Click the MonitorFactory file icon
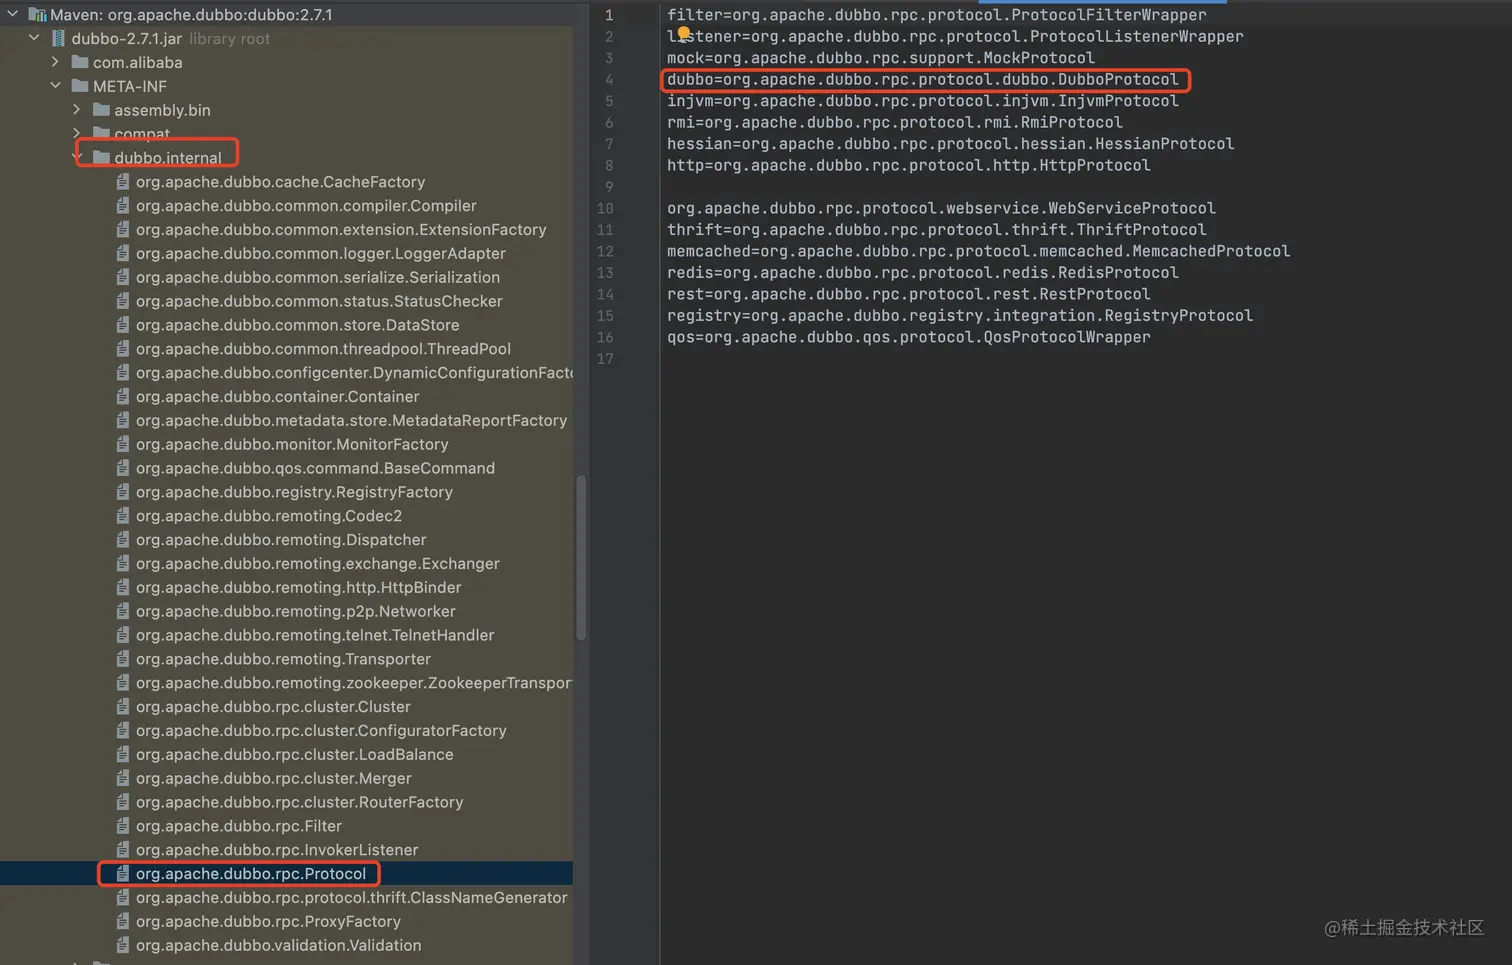The width and height of the screenshot is (1512, 965). (x=123, y=444)
